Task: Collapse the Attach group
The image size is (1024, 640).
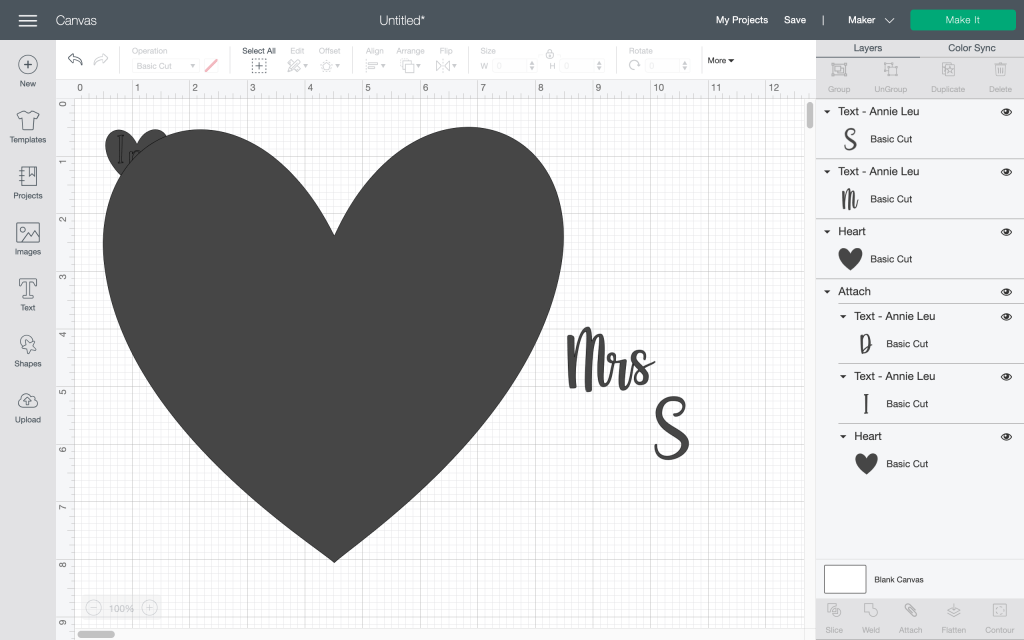Action: (827, 292)
